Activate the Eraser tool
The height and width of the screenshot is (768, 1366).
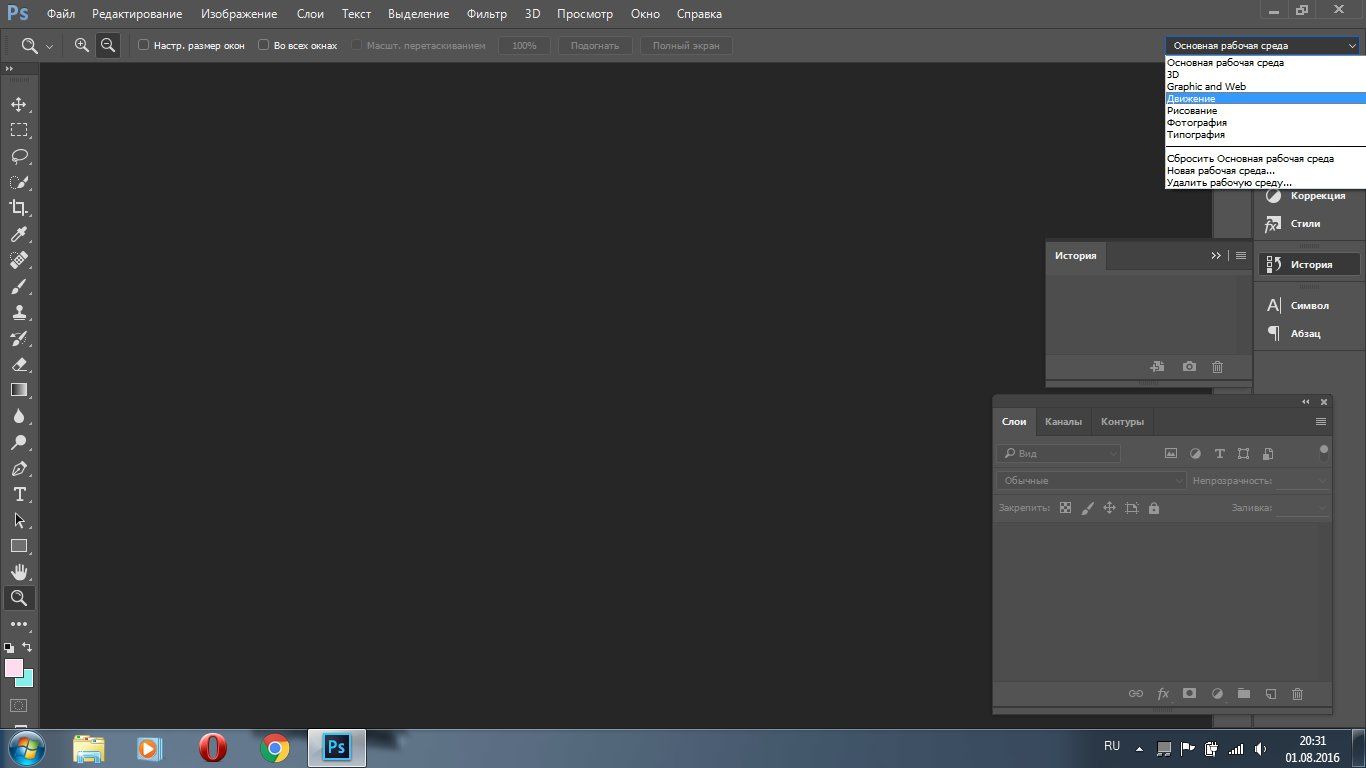pyautogui.click(x=19, y=364)
